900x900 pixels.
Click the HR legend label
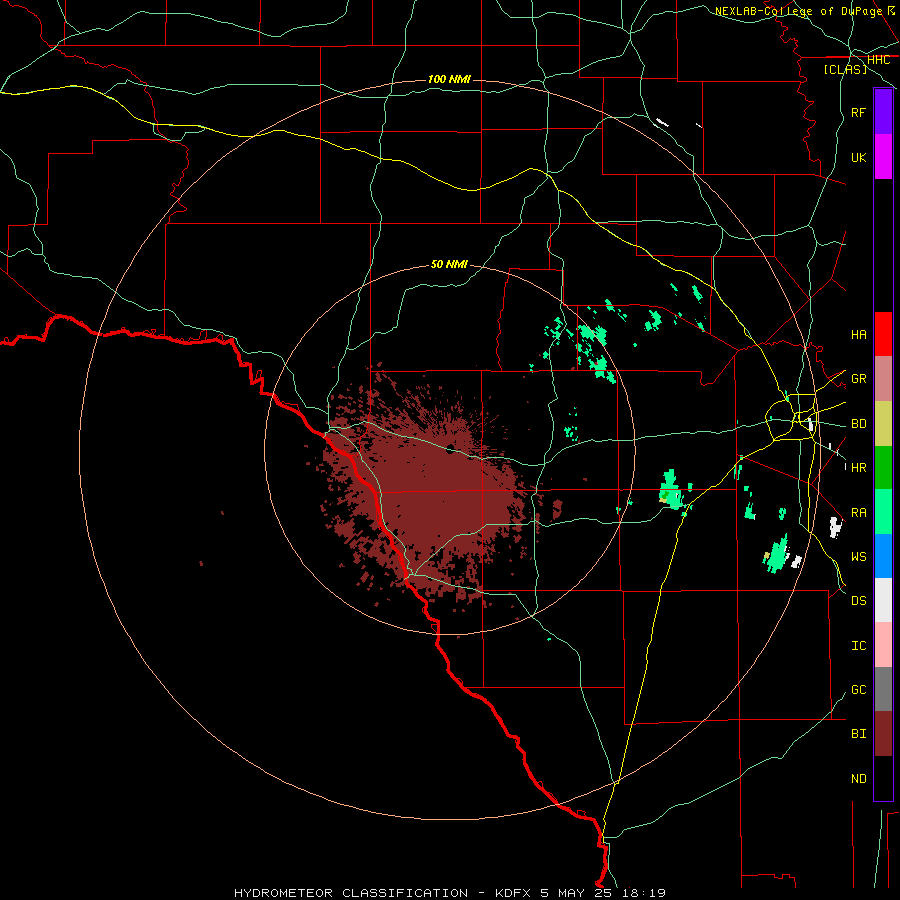click(x=858, y=468)
